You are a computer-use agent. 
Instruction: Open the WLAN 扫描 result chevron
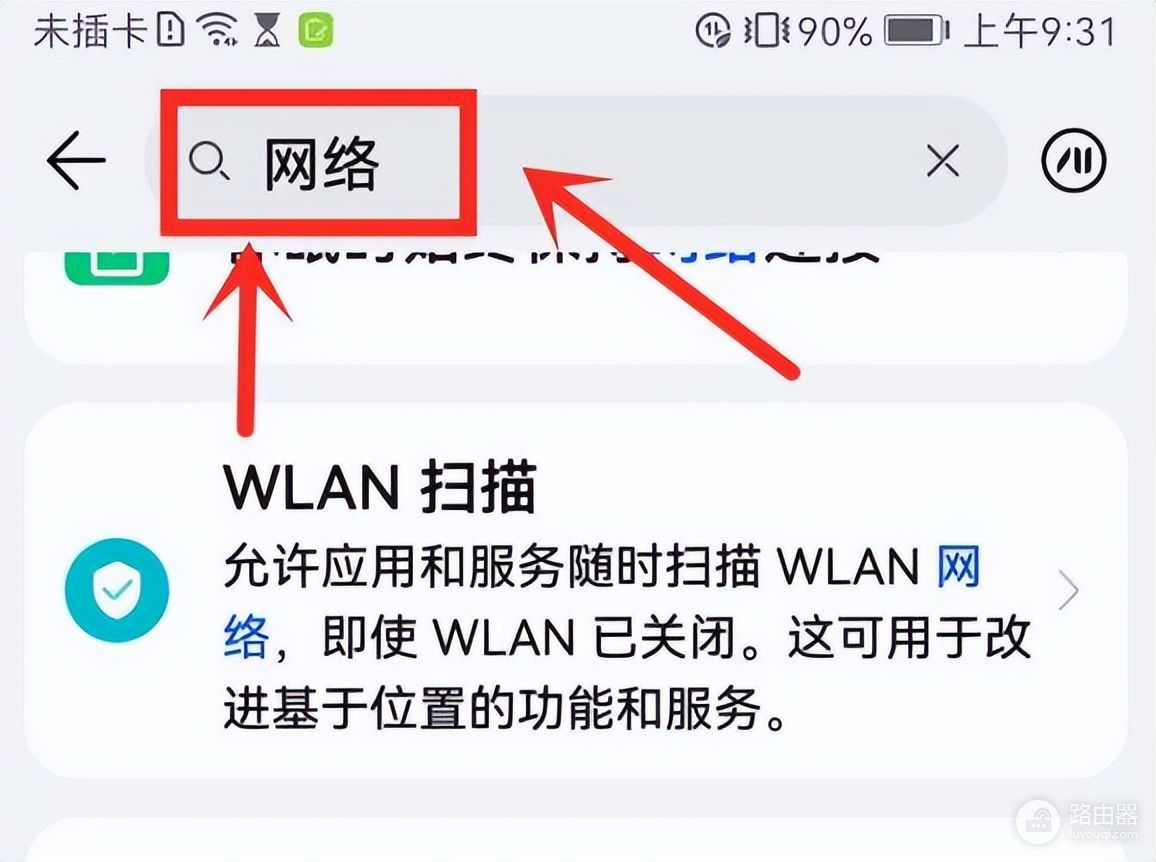1068,590
